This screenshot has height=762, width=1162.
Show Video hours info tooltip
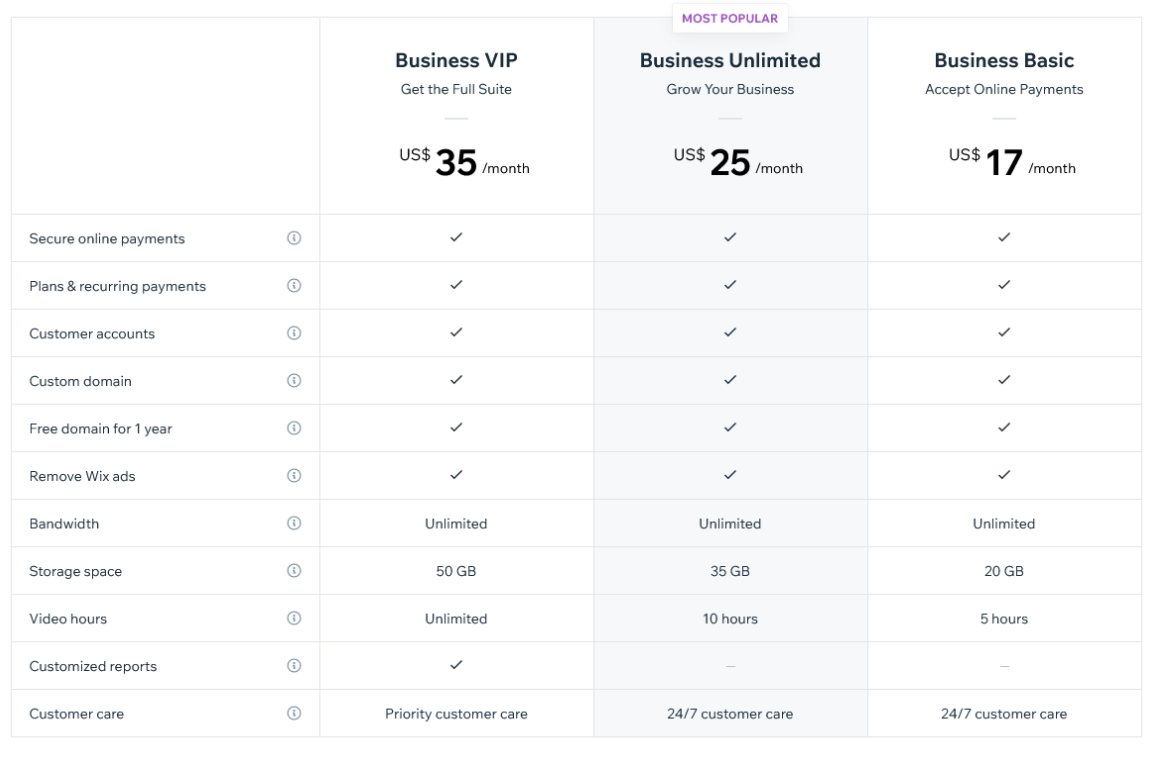click(x=294, y=618)
